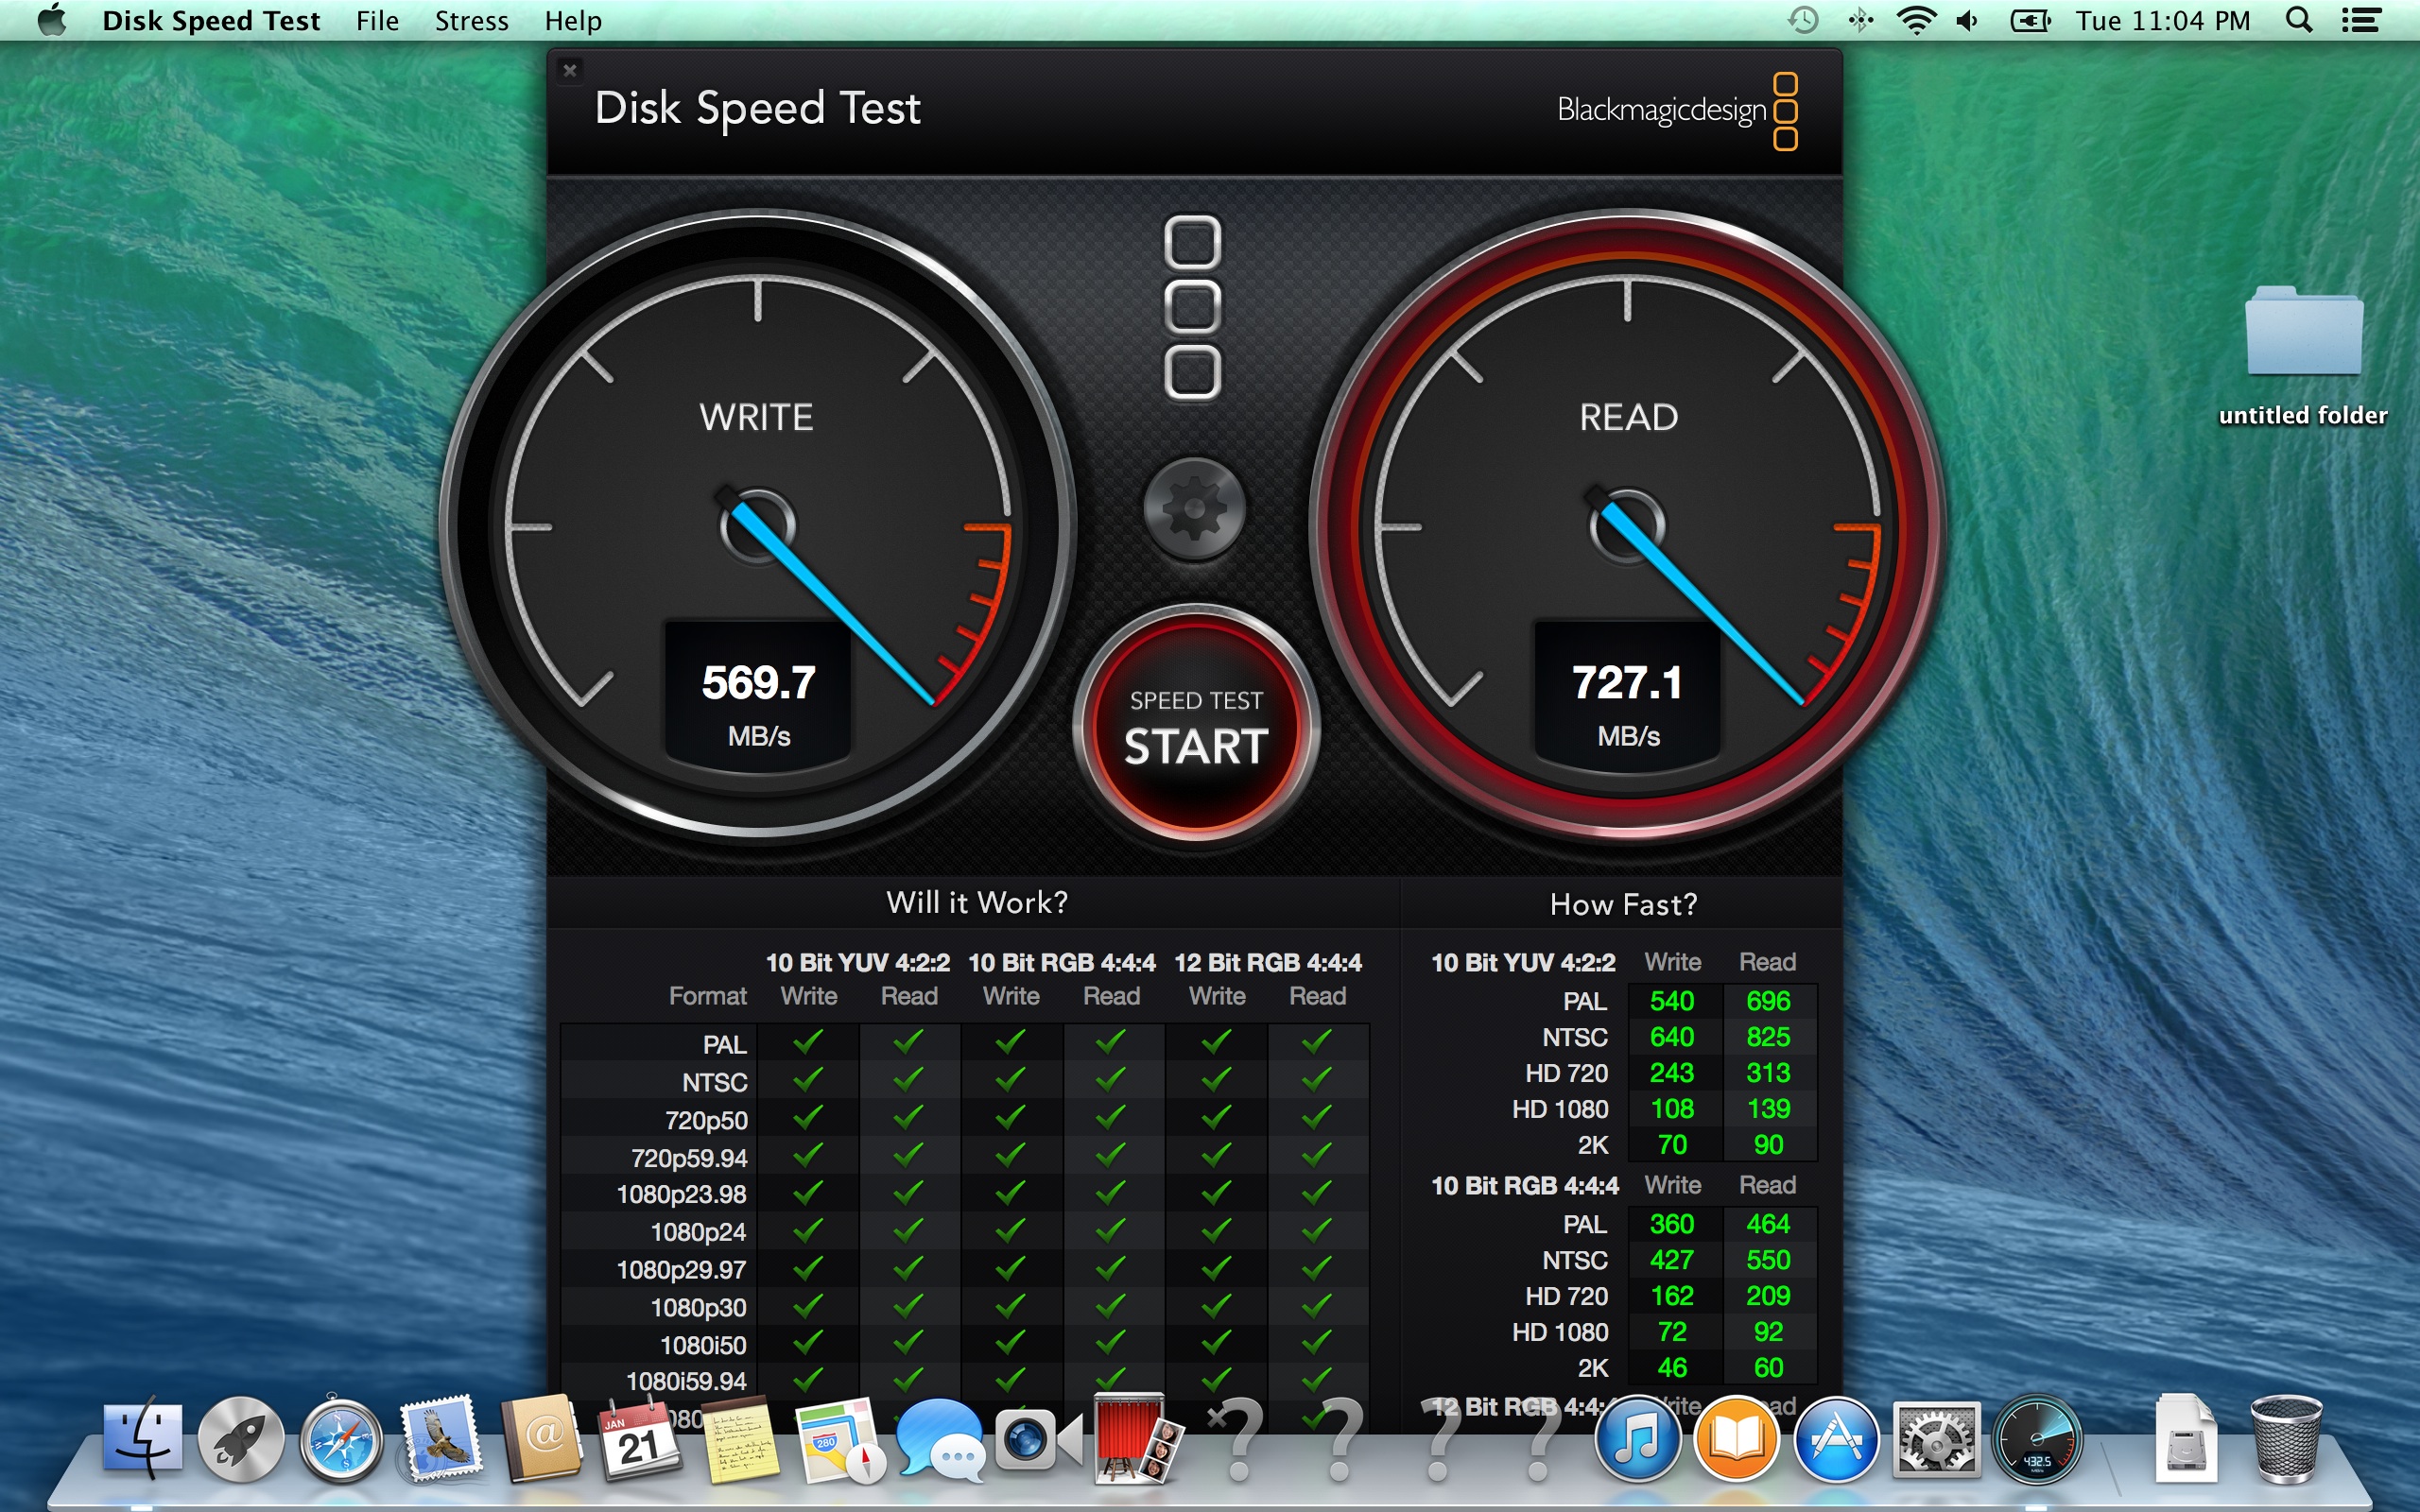This screenshot has height=1512, width=2420.
Task: Open System Preferences in the Dock
Action: pyautogui.click(x=1936, y=1441)
